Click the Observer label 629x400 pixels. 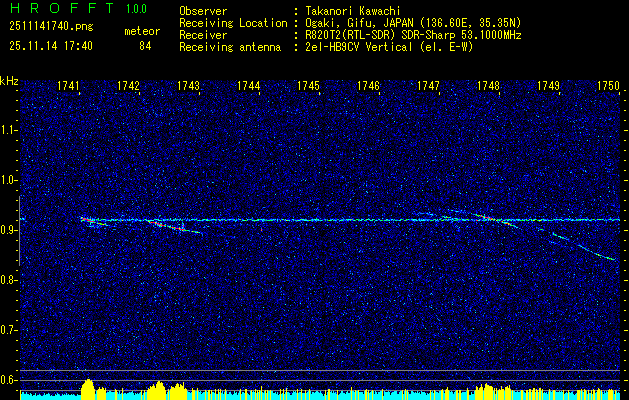(203, 11)
